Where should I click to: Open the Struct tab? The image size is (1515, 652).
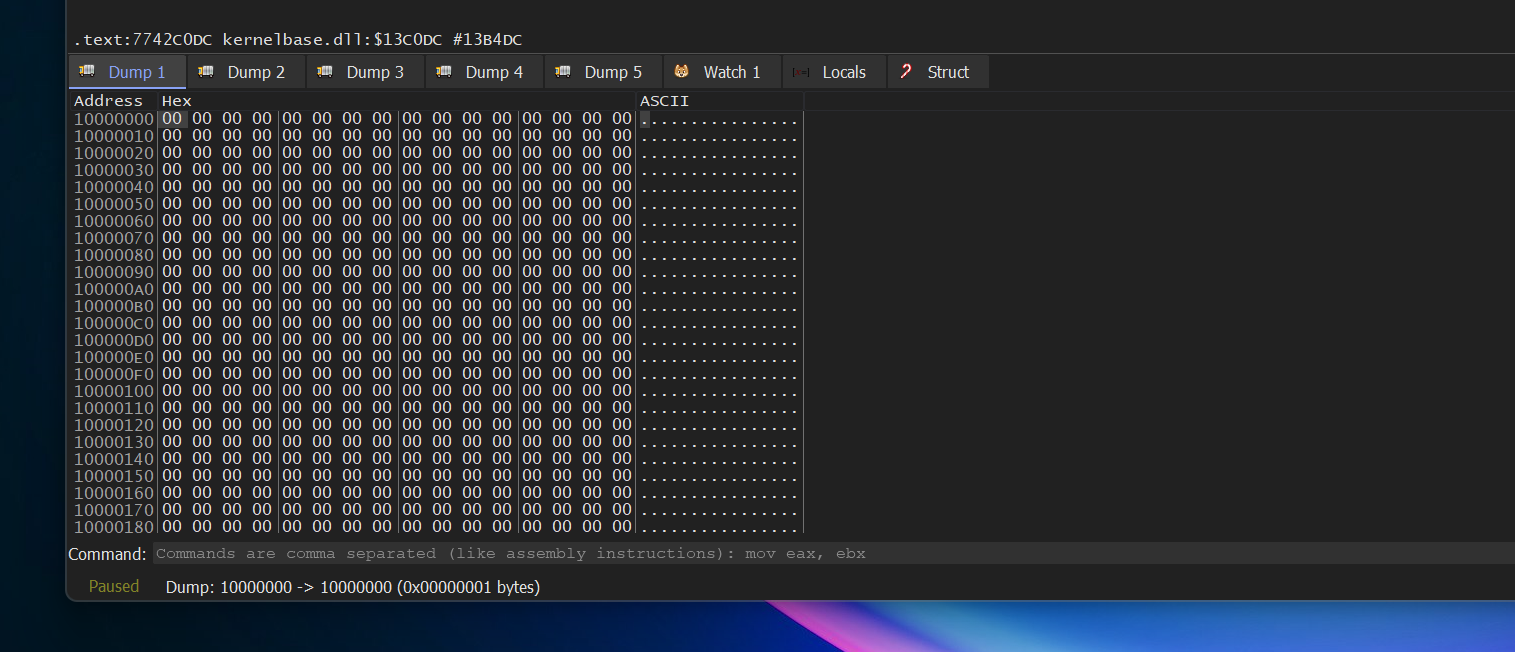[x=947, y=72]
